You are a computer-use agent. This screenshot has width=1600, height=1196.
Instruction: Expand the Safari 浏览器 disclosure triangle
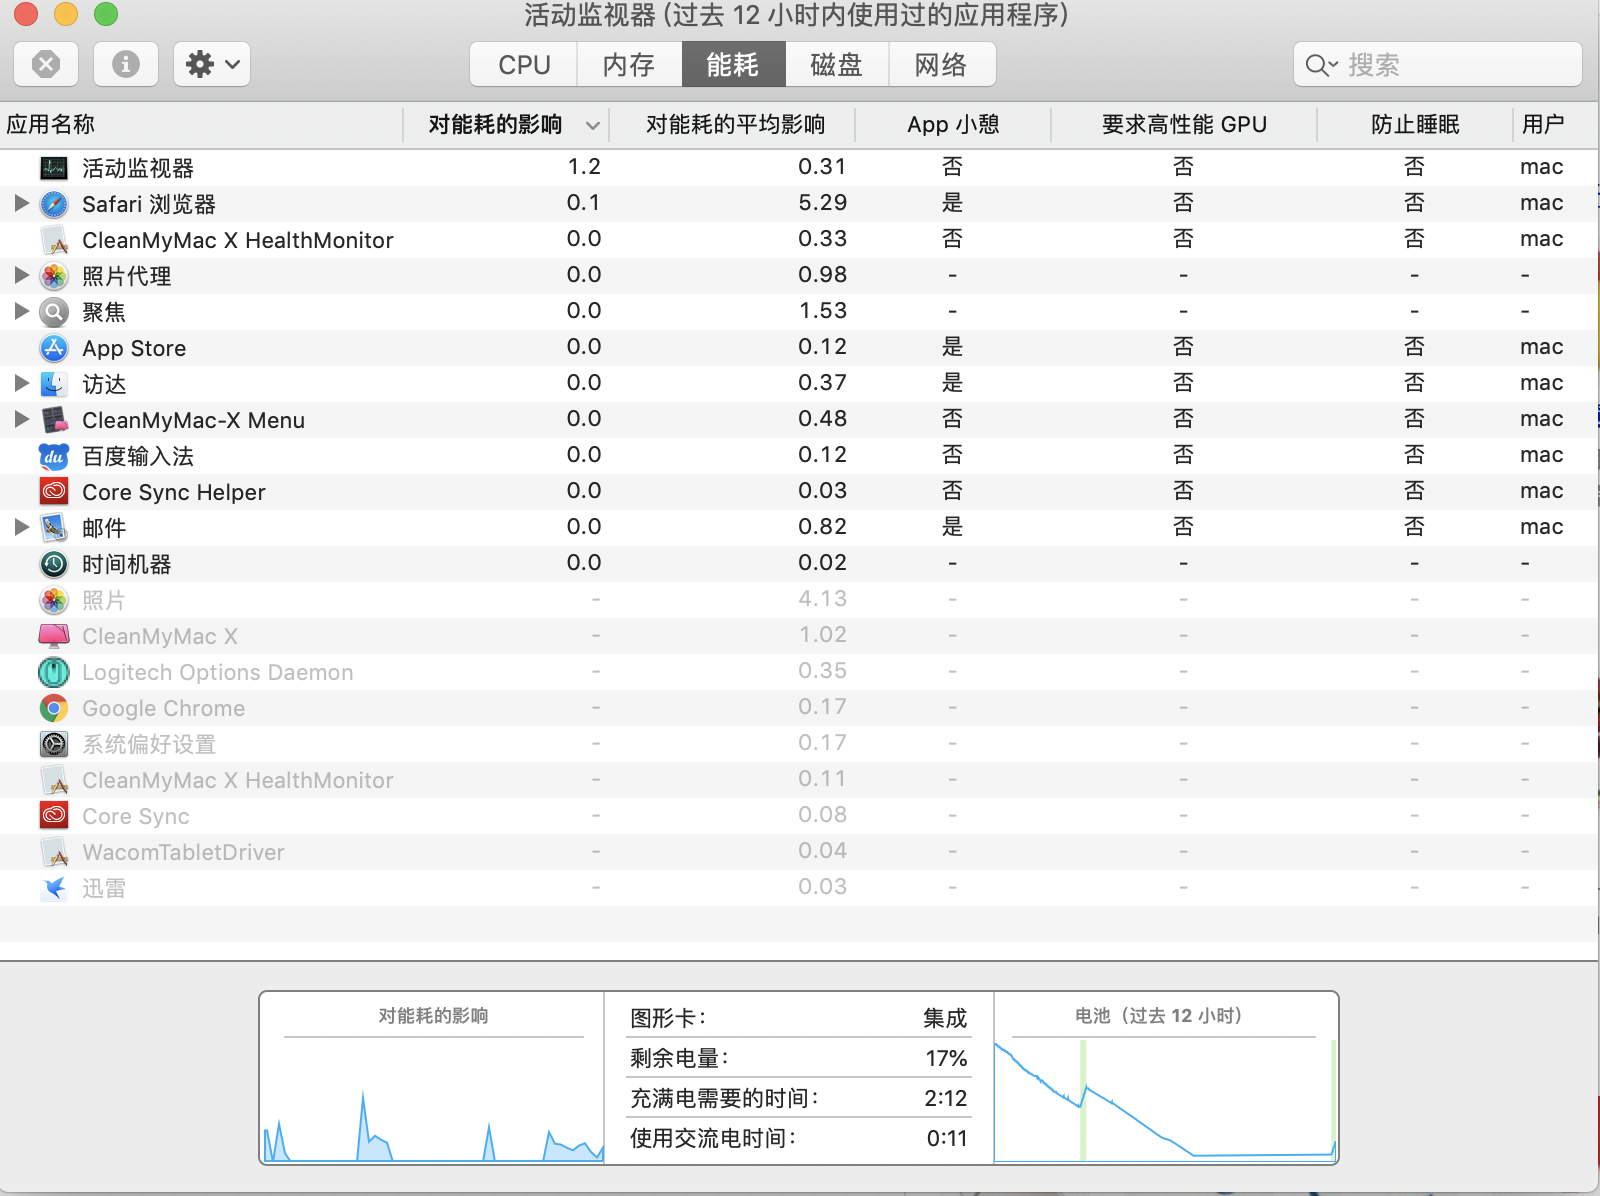(21, 204)
